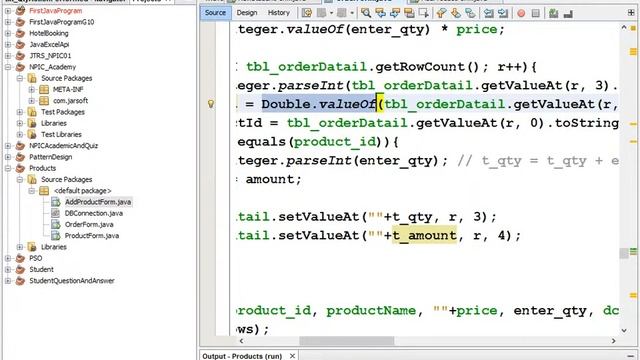Click the Uncomment code icon

(568, 14)
